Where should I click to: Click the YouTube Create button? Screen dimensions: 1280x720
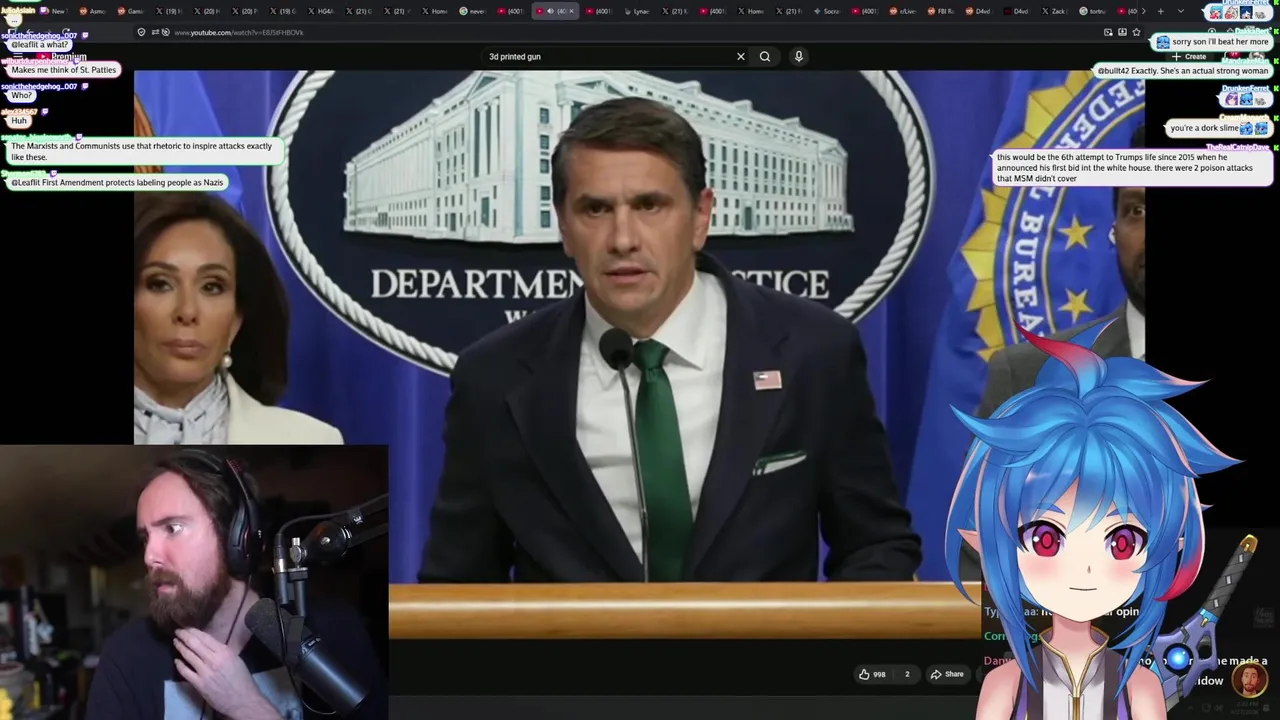pyautogui.click(x=1190, y=56)
